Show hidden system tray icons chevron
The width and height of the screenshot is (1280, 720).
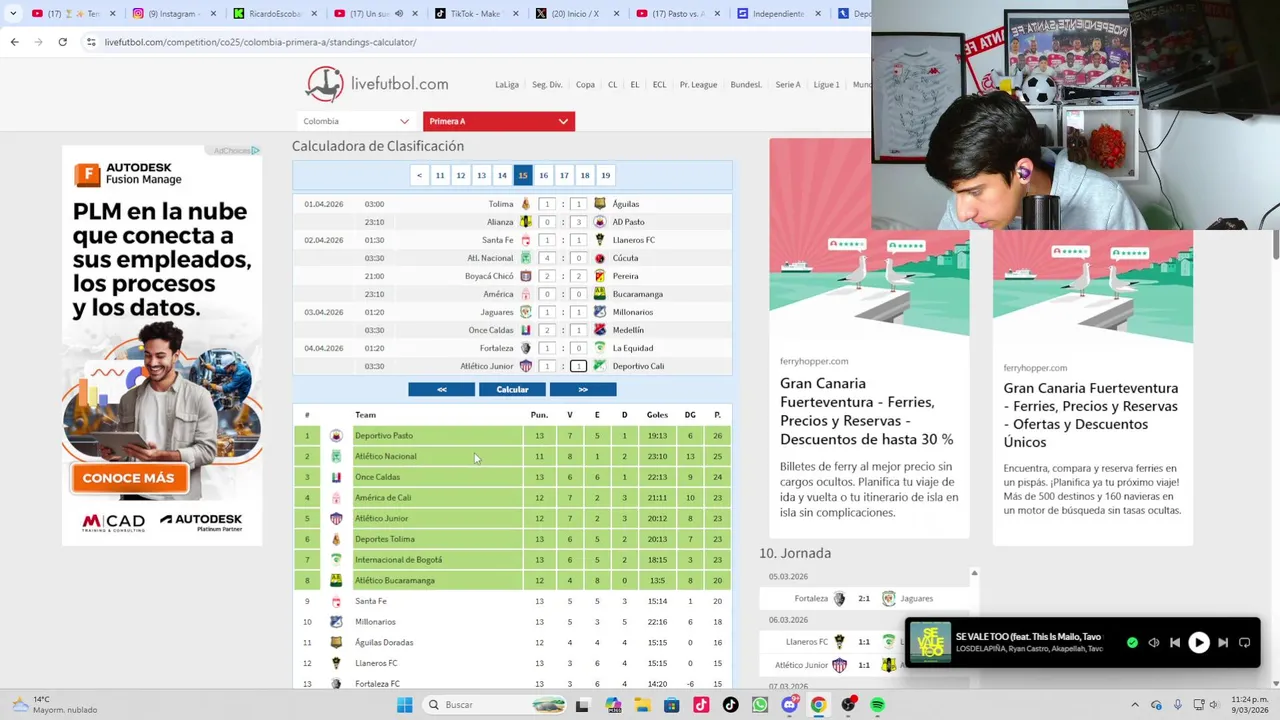point(1135,705)
